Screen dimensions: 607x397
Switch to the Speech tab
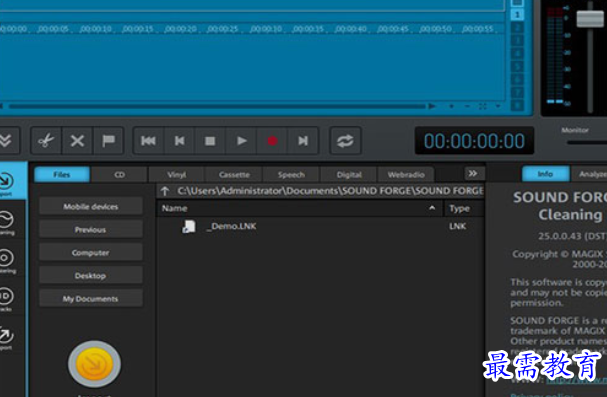pos(291,175)
